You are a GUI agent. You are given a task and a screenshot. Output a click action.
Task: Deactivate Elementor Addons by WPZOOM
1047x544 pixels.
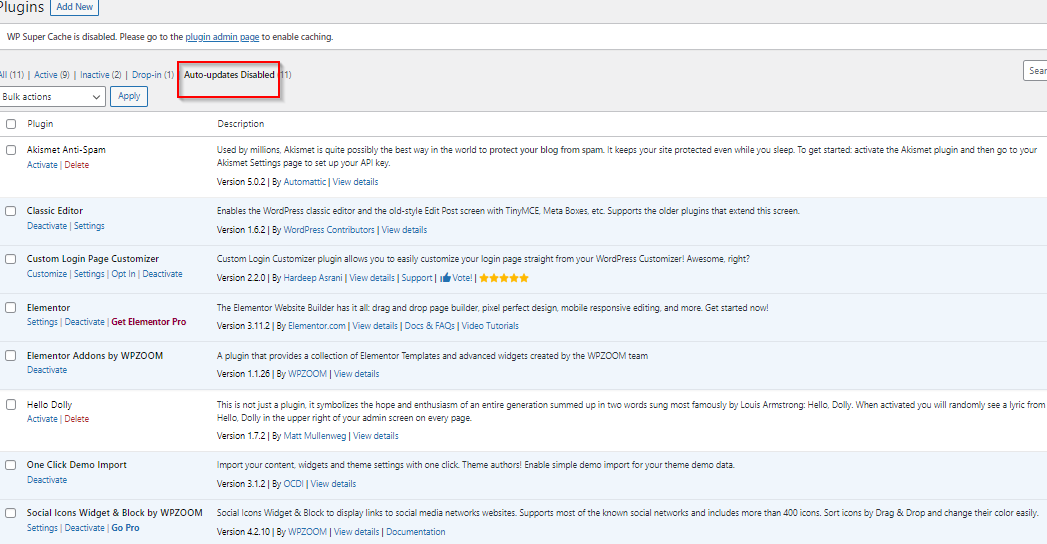pyautogui.click(x=47, y=370)
